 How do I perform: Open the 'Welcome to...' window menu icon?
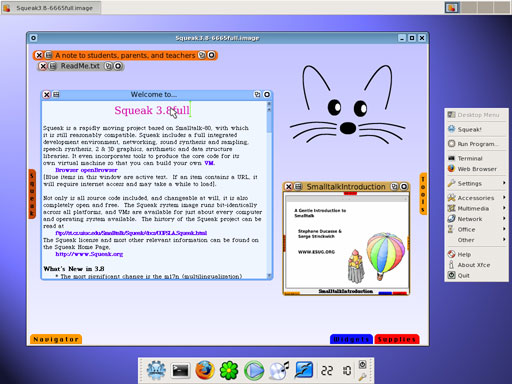coord(56,95)
